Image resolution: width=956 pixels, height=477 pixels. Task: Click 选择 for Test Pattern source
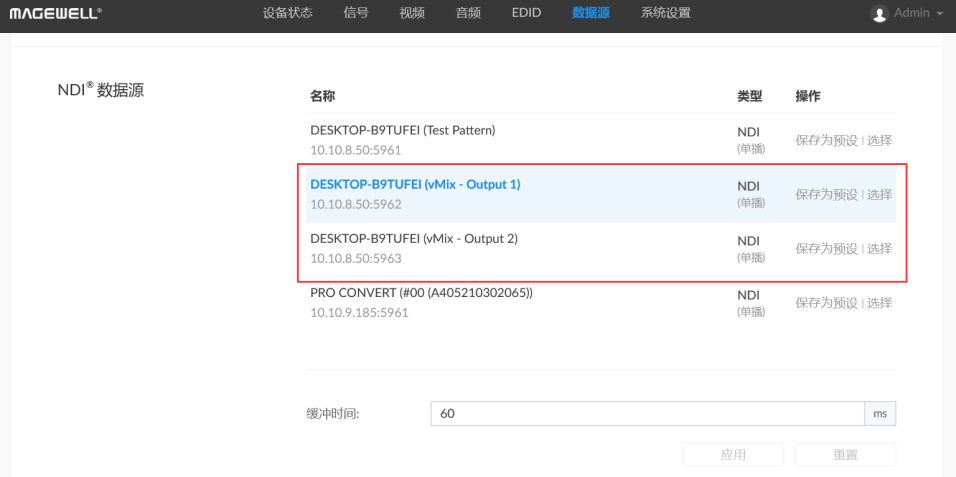880,140
